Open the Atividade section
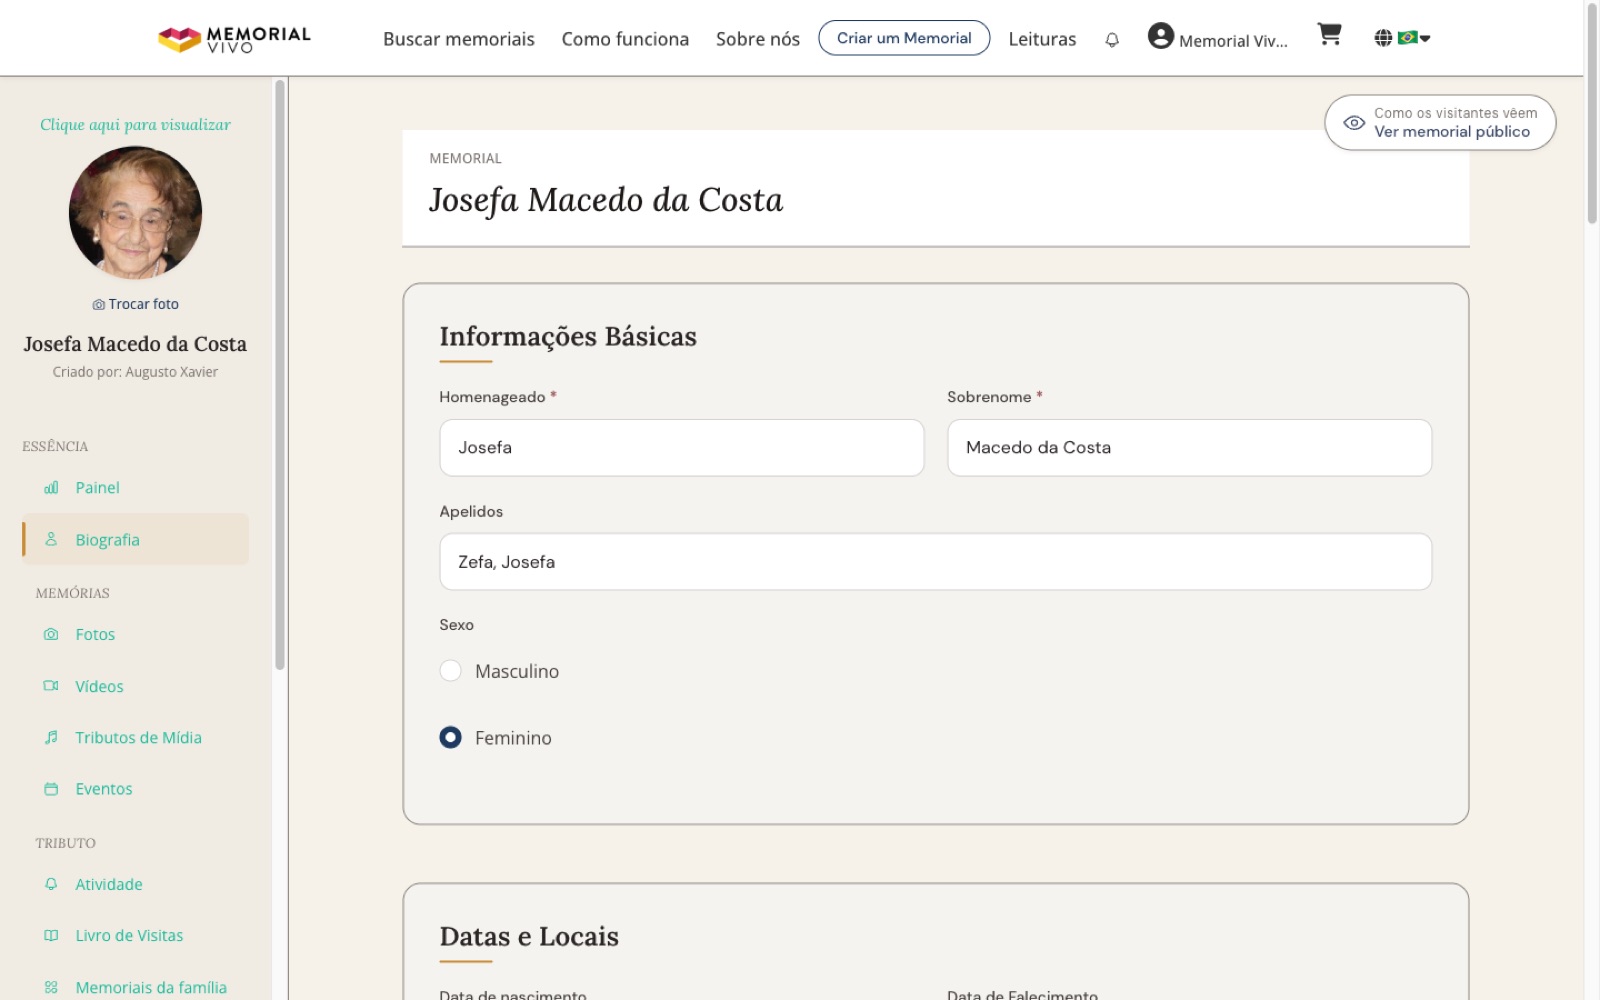 click(x=135, y=884)
